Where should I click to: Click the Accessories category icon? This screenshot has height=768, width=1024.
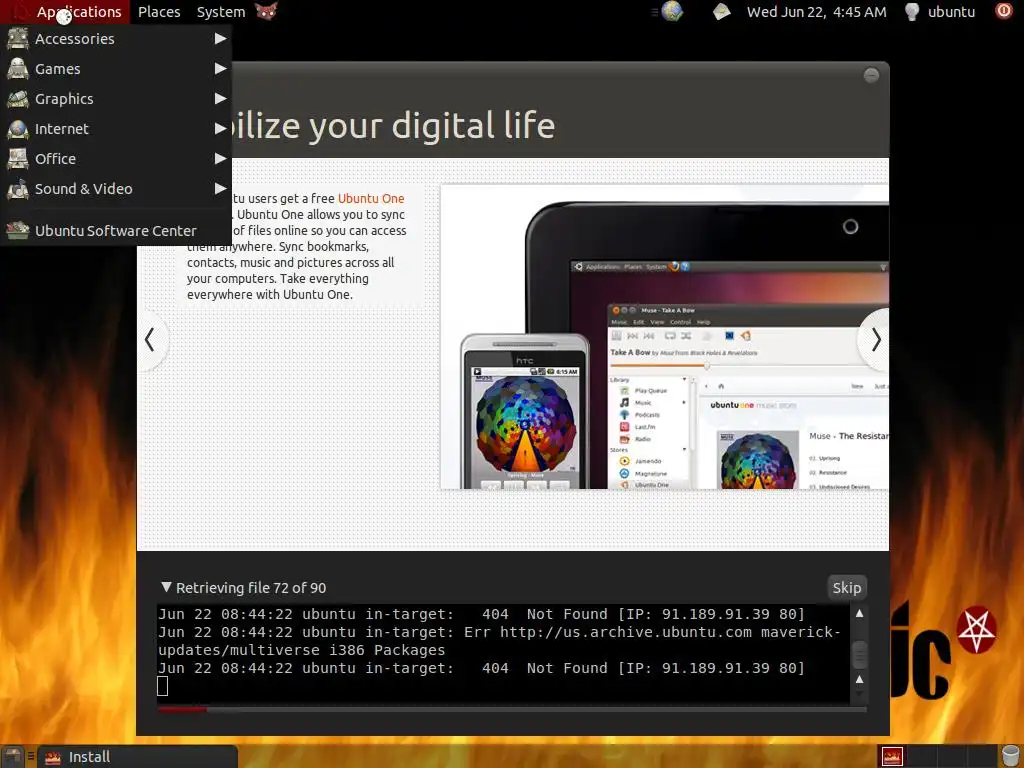(x=18, y=39)
